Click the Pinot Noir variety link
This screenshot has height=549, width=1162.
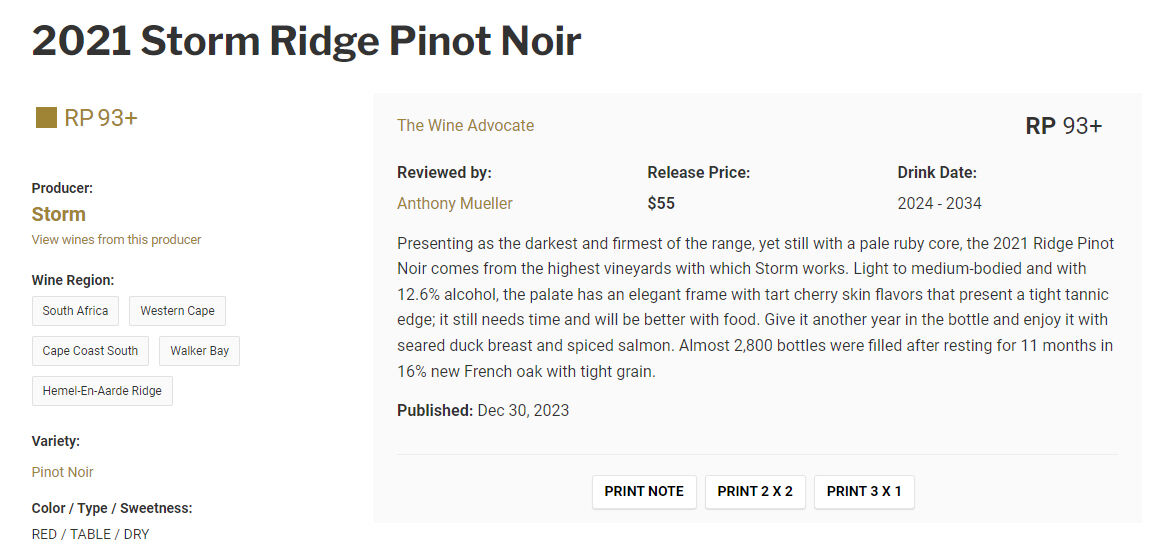pyautogui.click(x=62, y=472)
